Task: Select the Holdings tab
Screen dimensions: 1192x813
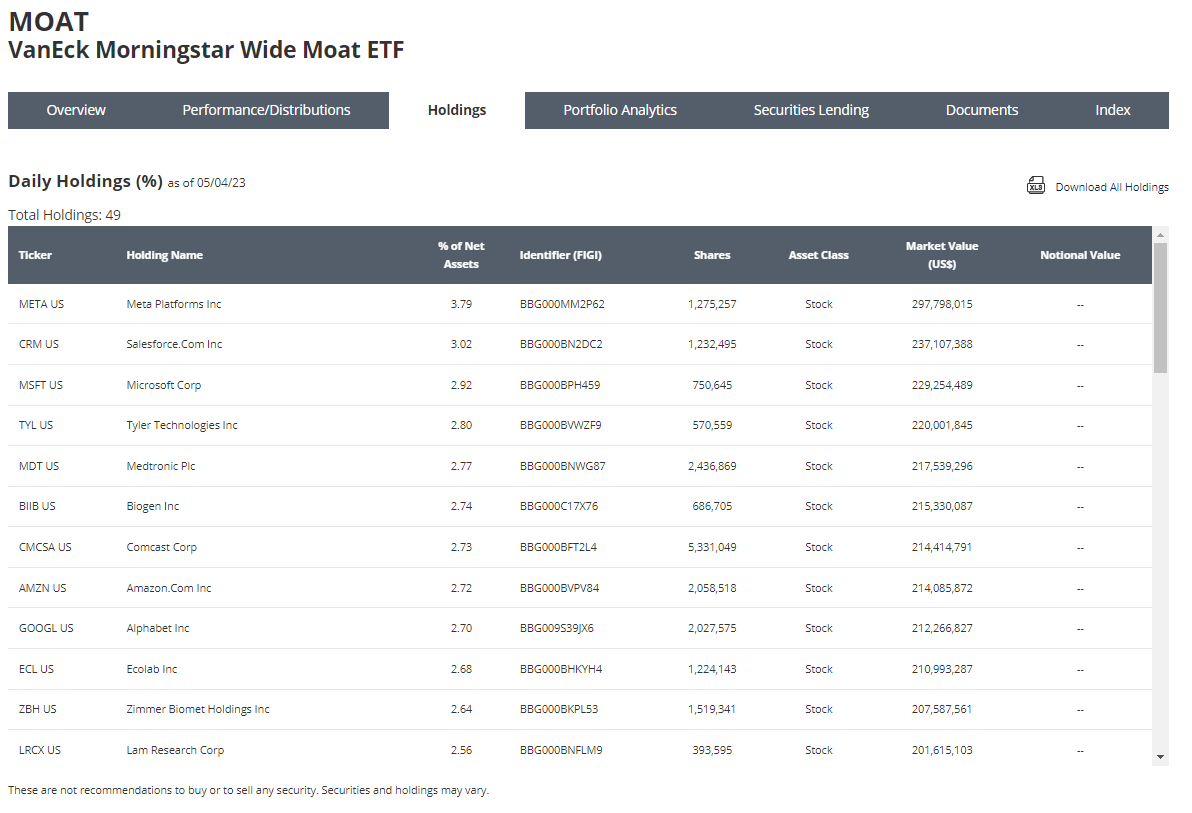Action: coord(457,110)
